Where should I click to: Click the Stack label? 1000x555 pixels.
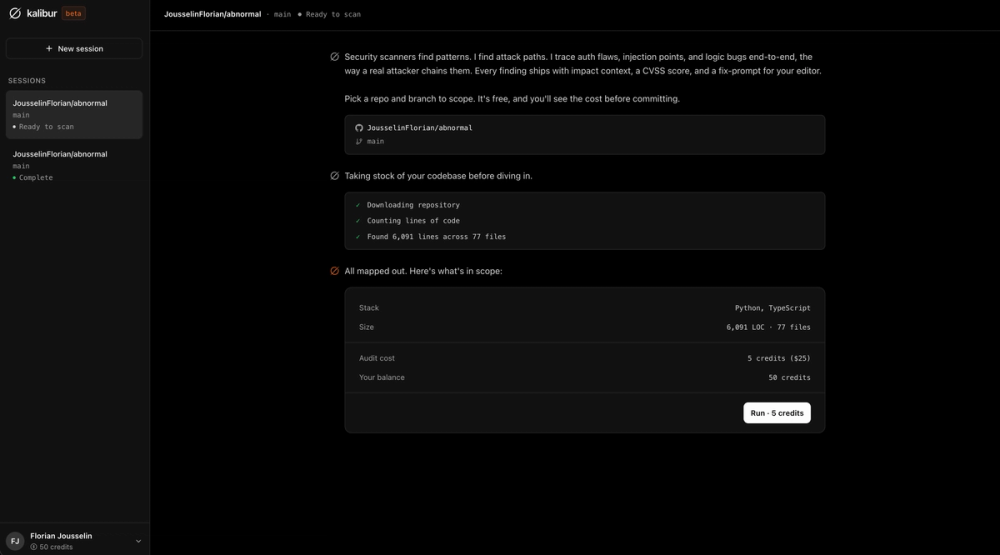(369, 308)
